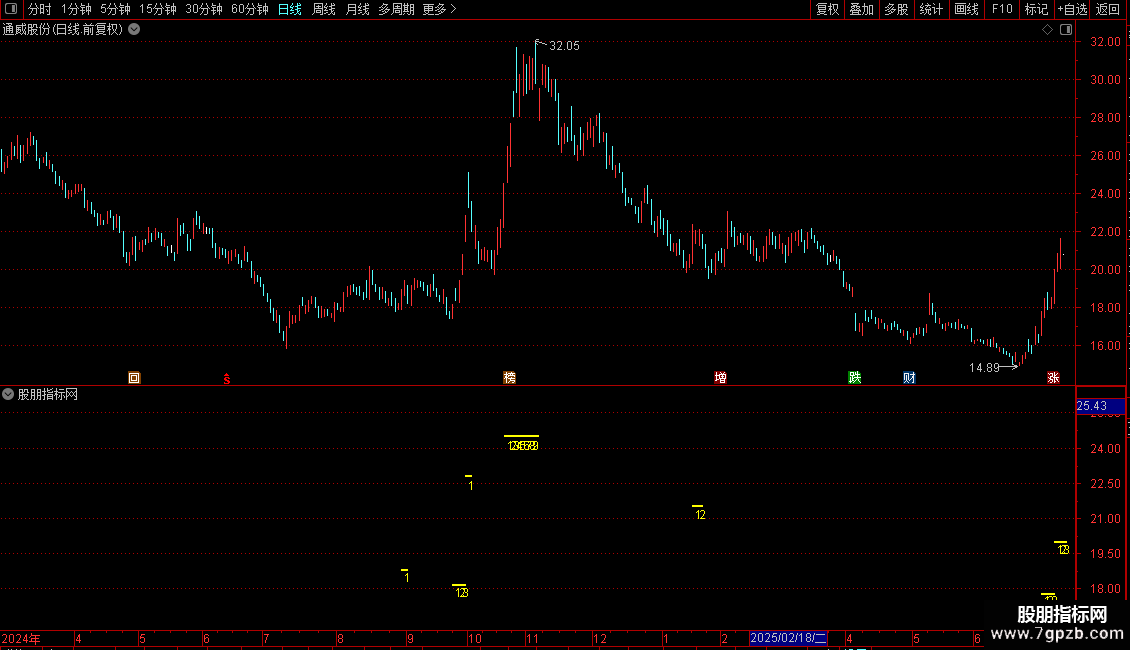Open dropdown beside 通威股份 chart title
This screenshot has height=650, width=1130.
134,30
